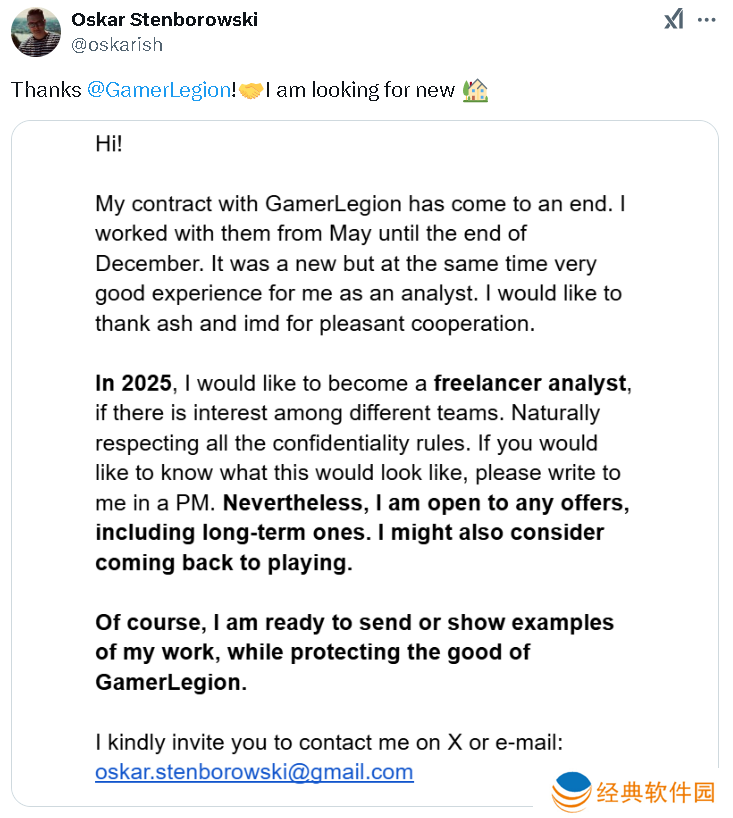Open the Oskar Stenborowski display name
This screenshot has width=733, height=818.
click(164, 20)
